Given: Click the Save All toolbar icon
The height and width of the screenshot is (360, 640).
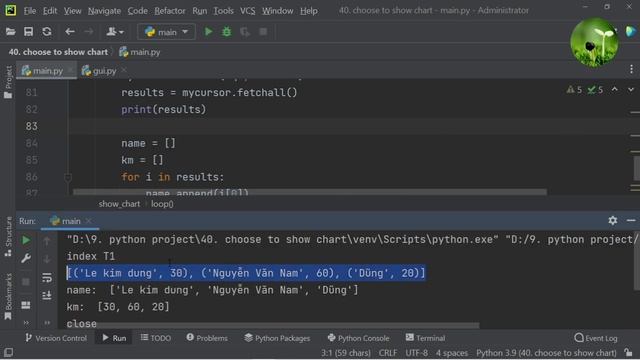Looking at the screenshot, I should pos(29,31).
